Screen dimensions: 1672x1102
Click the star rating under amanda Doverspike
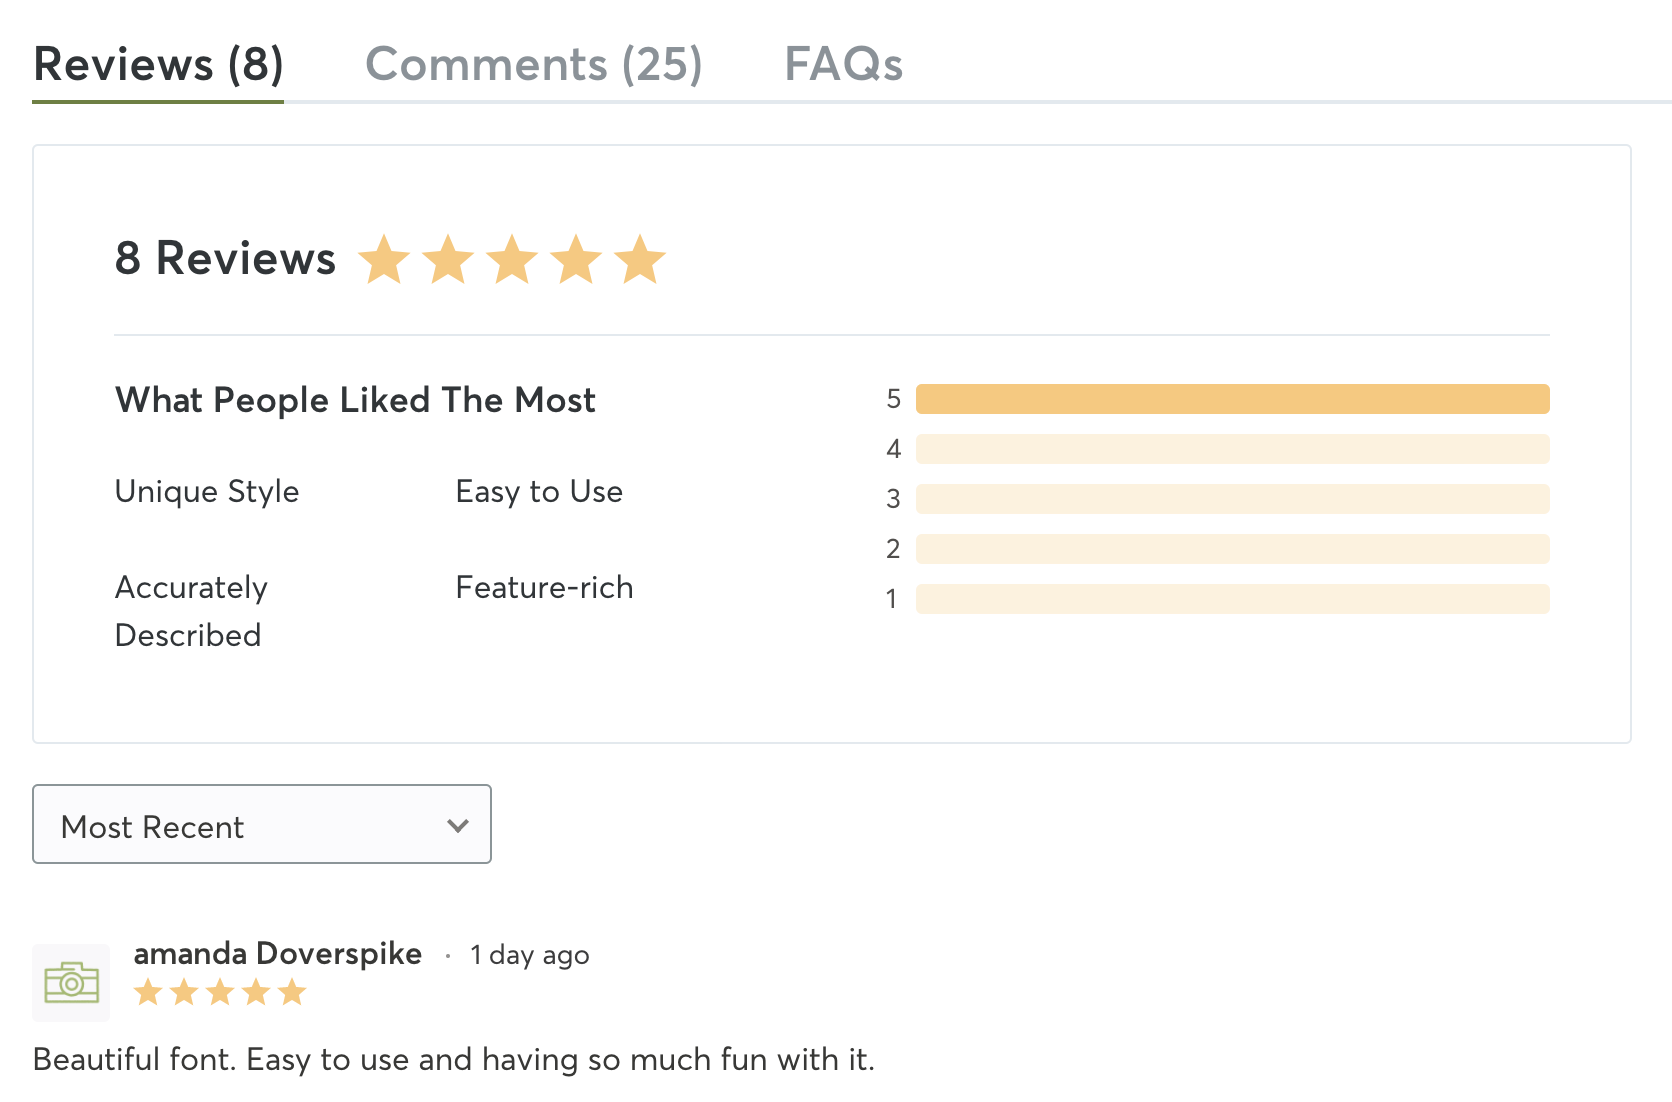click(x=220, y=992)
